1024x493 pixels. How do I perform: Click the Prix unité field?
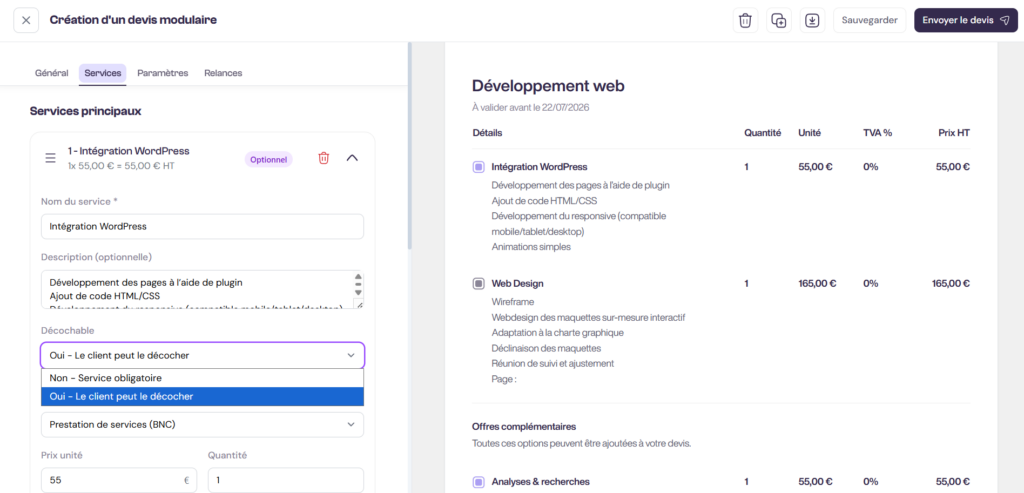tap(119, 480)
